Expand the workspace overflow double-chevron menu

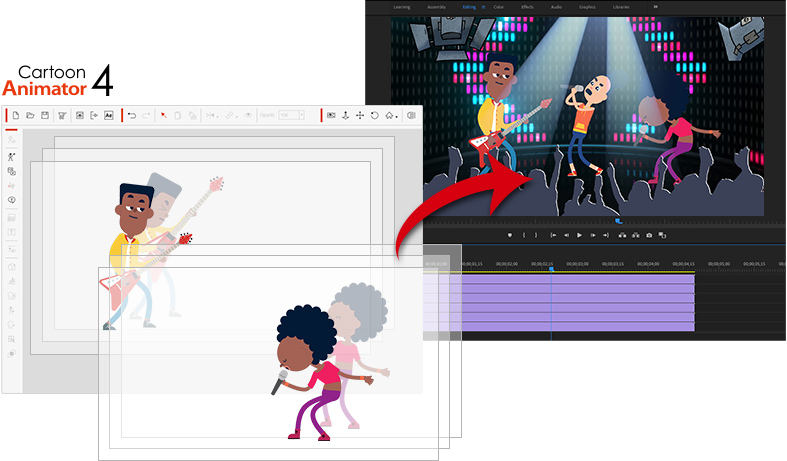point(656,6)
